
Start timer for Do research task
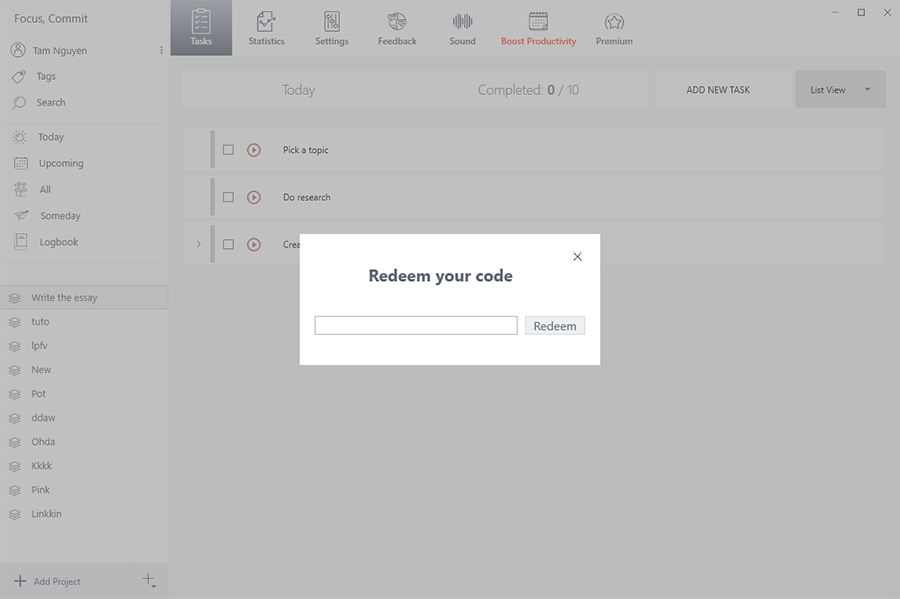(254, 197)
